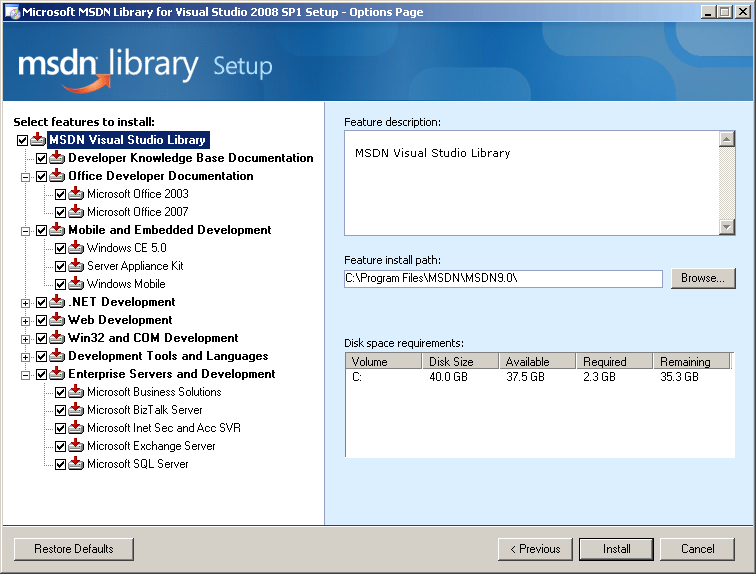This screenshot has height=574, width=756.
Task: Toggle Microsoft Office 2007 checkbox
Action: [60, 212]
